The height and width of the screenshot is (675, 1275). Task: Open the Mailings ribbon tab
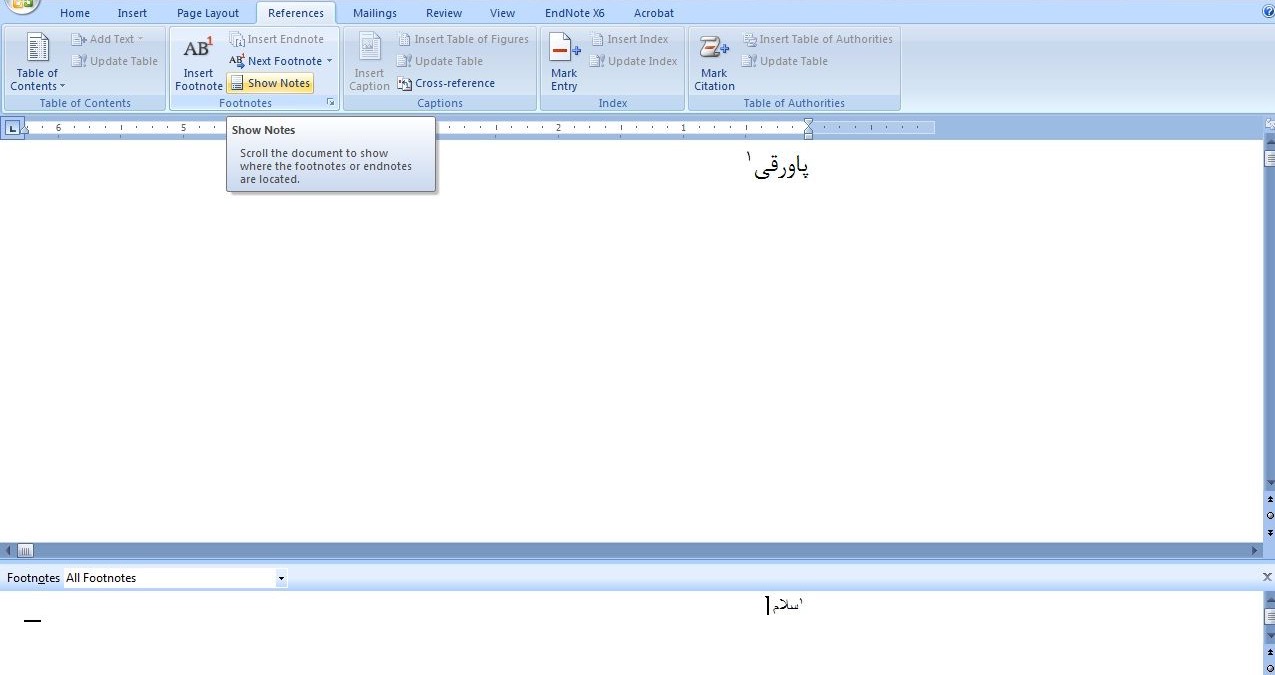(x=375, y=13)
